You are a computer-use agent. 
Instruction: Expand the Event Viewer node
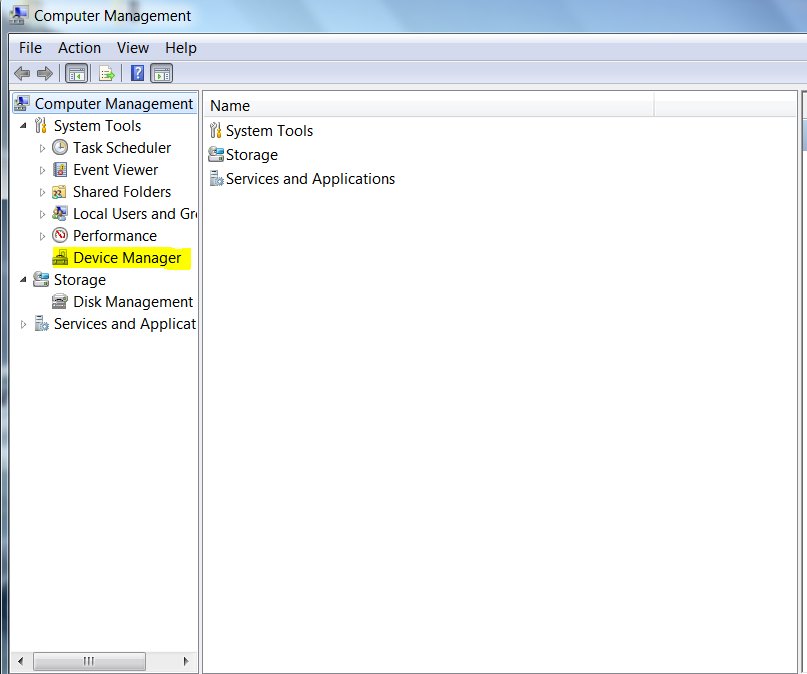click(42, 169)
